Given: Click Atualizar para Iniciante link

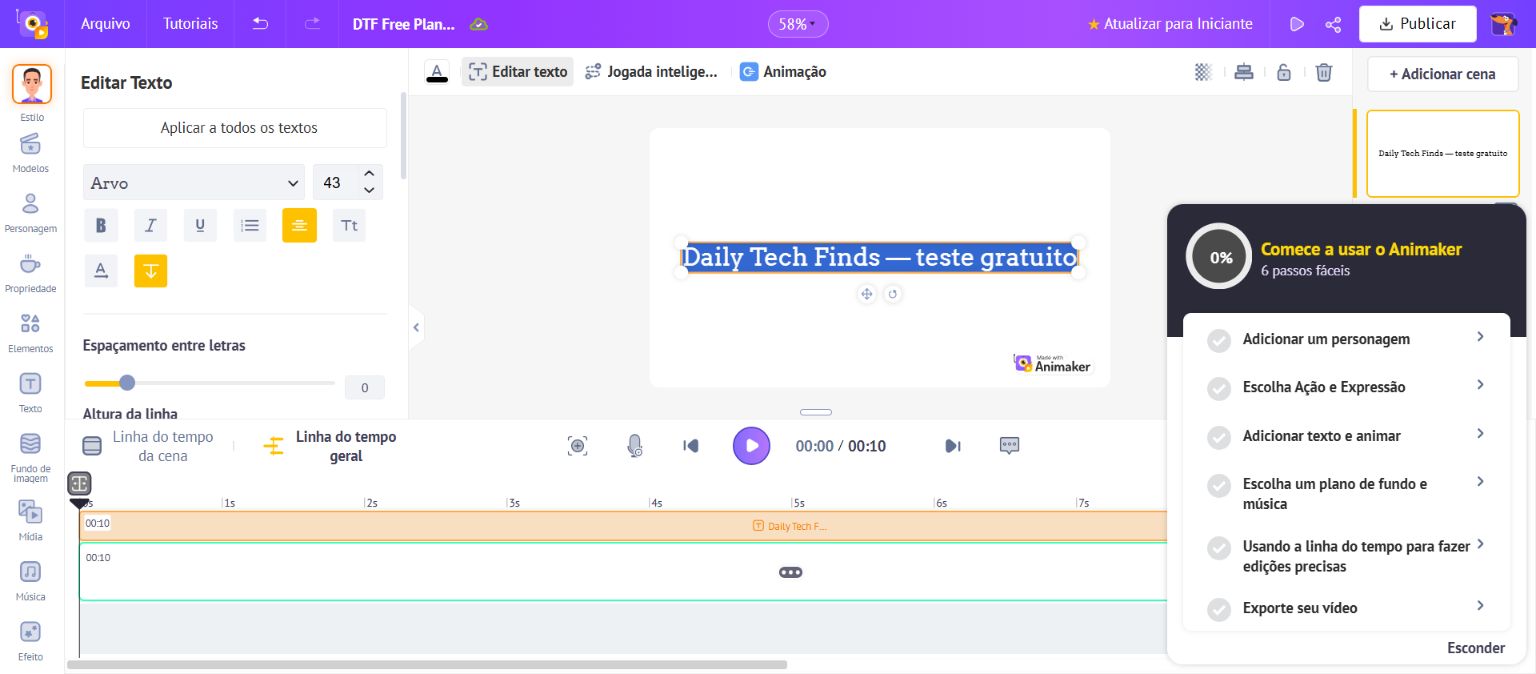Looking at the screenshot, I should [1169, 24].
